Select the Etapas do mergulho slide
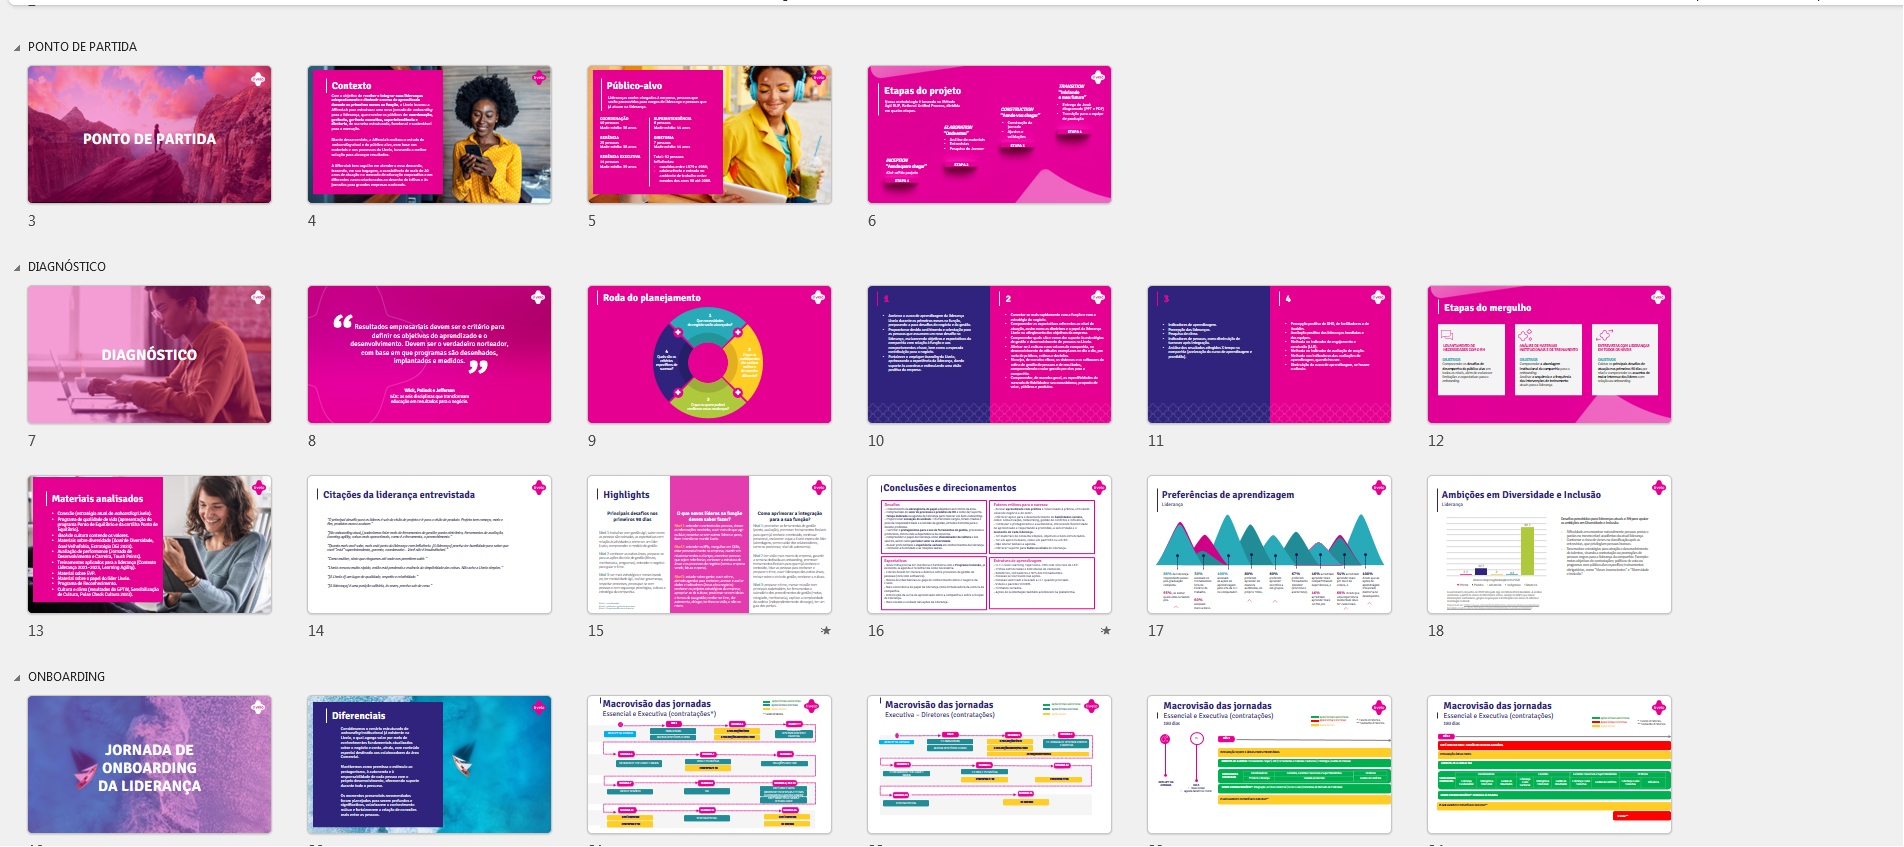 1549,355
